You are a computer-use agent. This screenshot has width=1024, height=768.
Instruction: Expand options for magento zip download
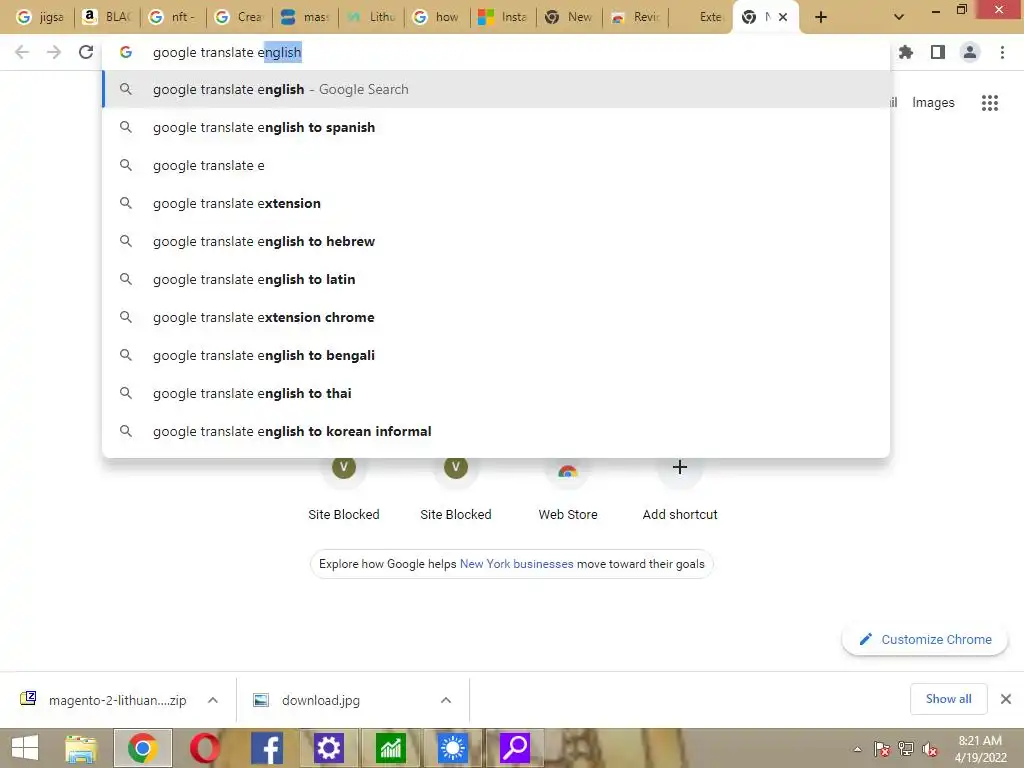pos(213,700)
